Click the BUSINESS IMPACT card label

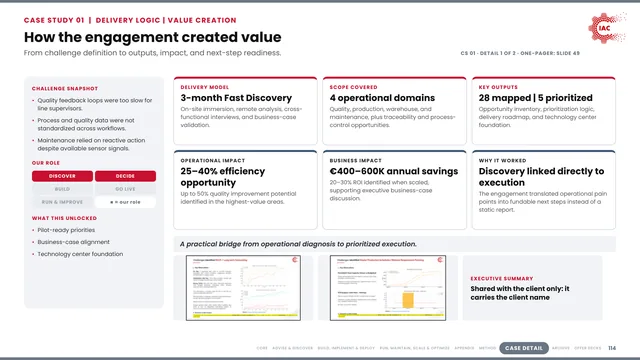click(356, 161)
